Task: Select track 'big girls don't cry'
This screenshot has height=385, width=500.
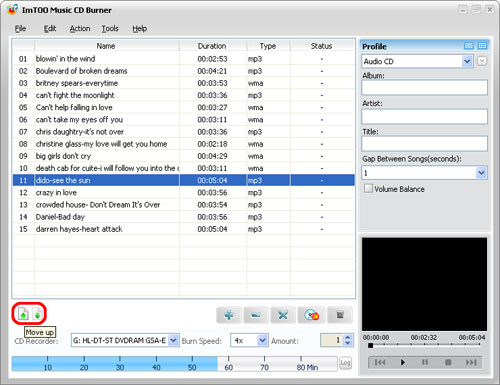Action: tap(184, 156)
